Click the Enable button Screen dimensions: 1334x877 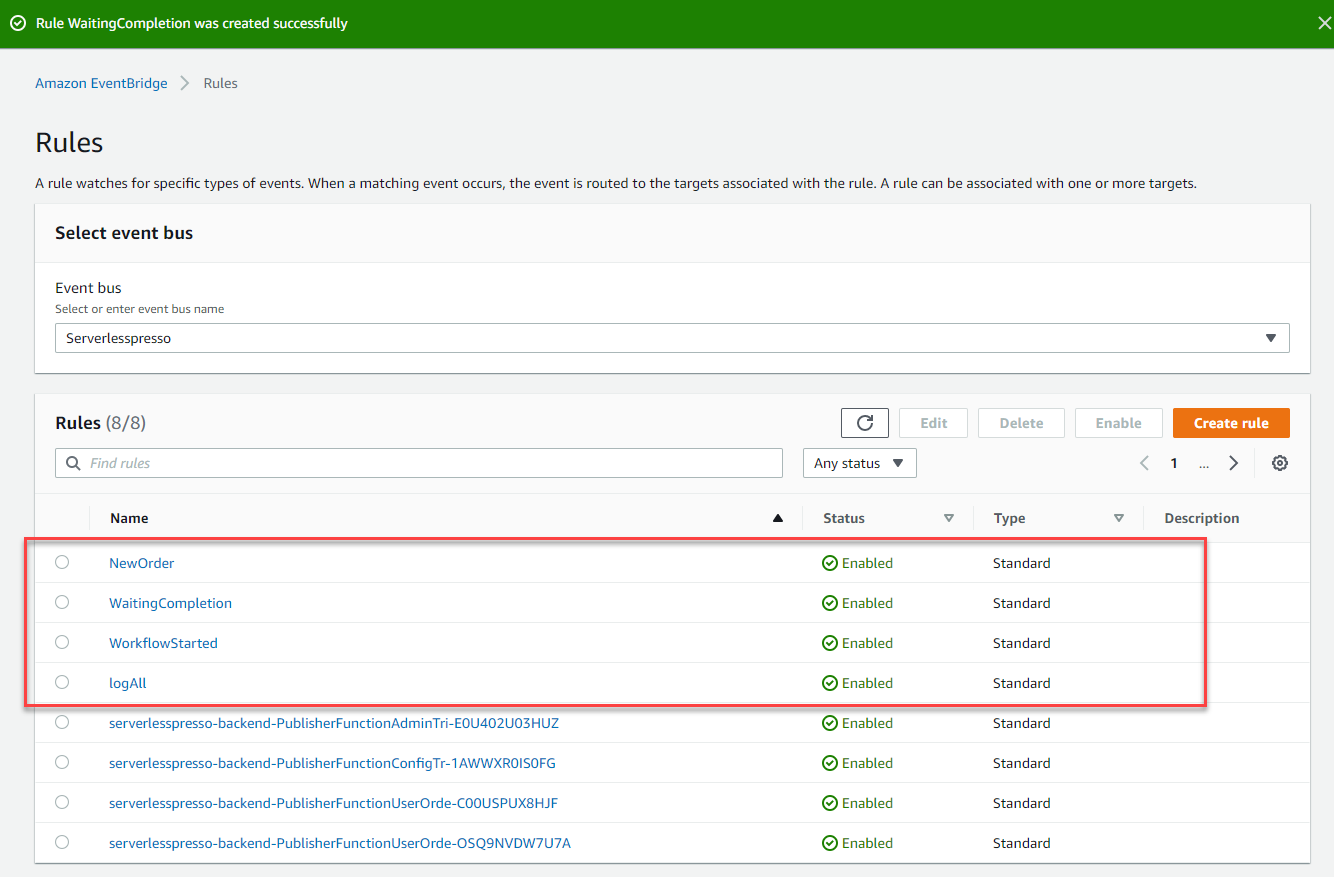1118,423
